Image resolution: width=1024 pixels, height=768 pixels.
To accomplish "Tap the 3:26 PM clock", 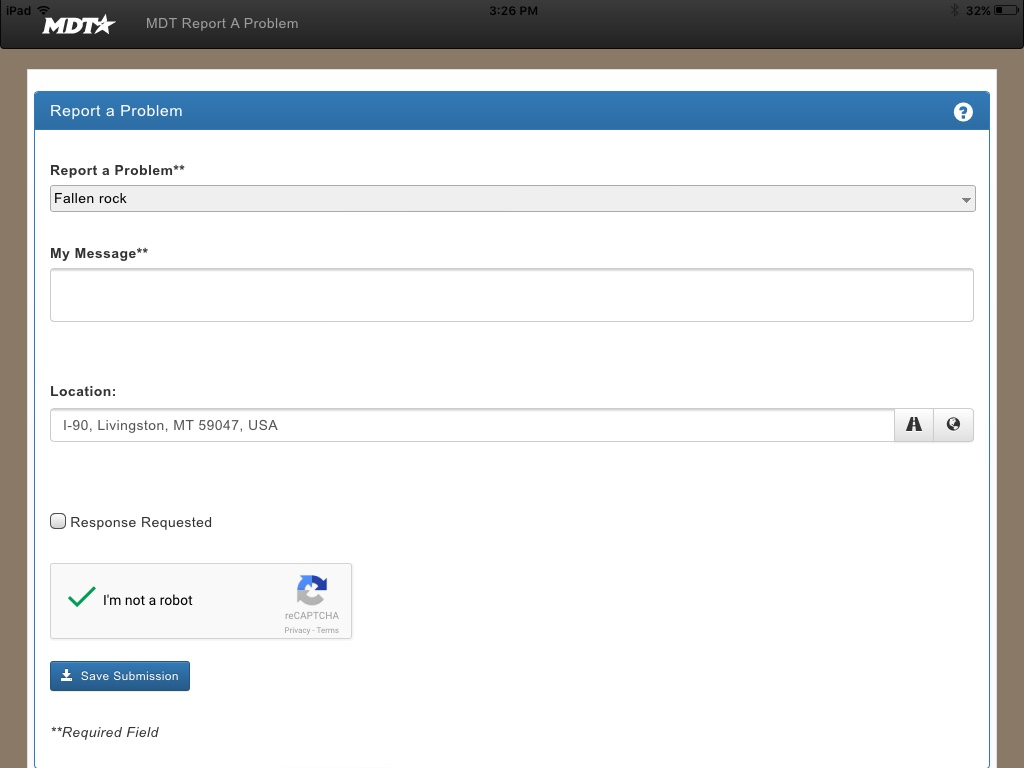I will click(513, 10).
